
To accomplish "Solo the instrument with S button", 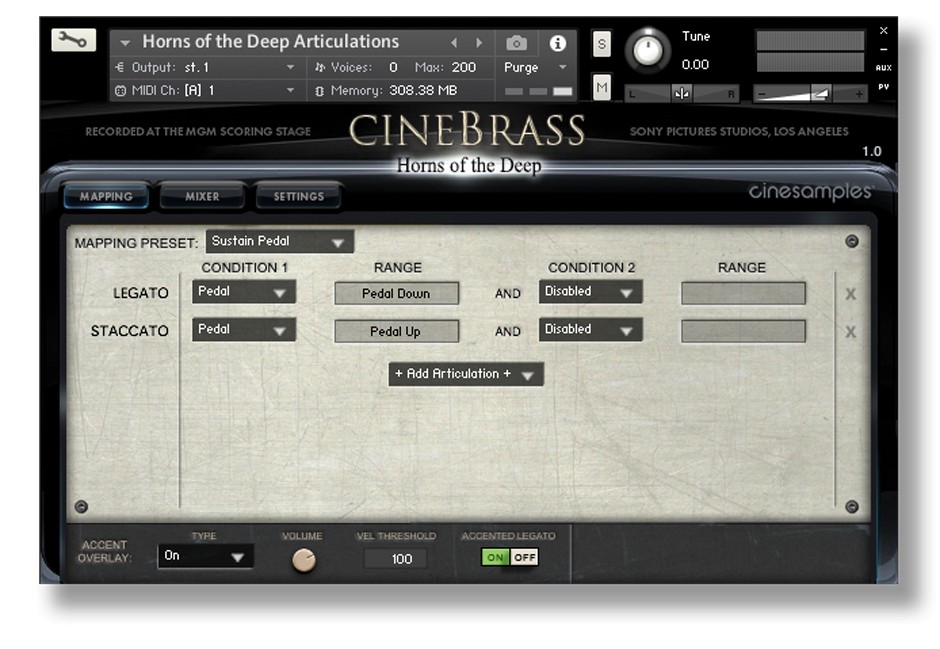I will point(602,44).
